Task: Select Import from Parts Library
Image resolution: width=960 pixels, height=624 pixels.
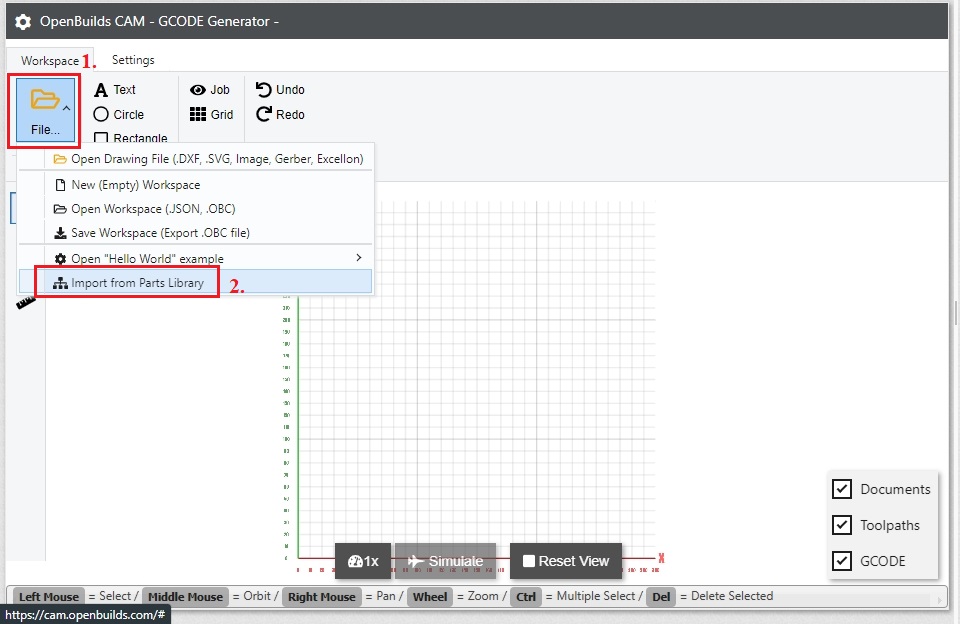Action: pyautogui.click(x=196, y=282)
